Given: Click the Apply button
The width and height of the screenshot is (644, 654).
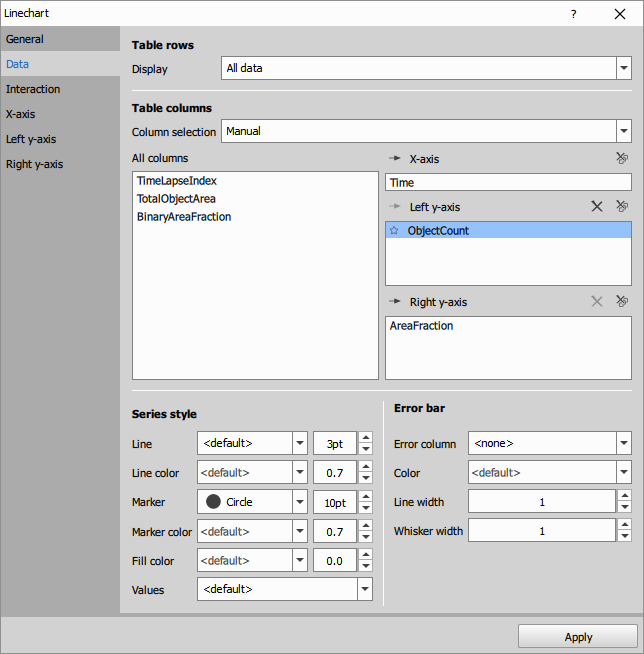Looking at the screenshot, I should pyautogui.click(x=578, y=637).
